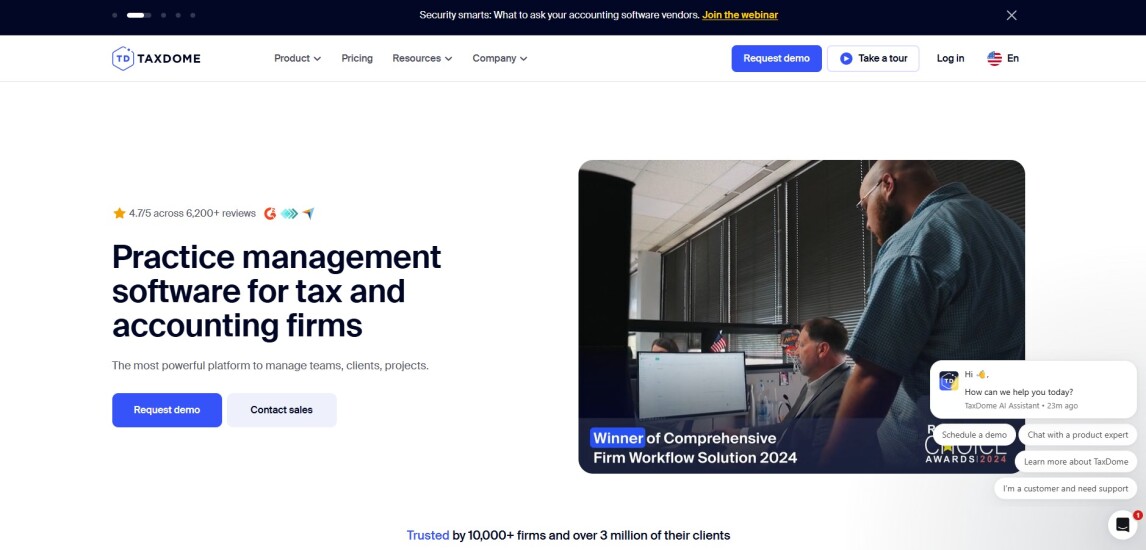
Task: Click the Capterra reviews arrow icon
Action: (309, 213)
